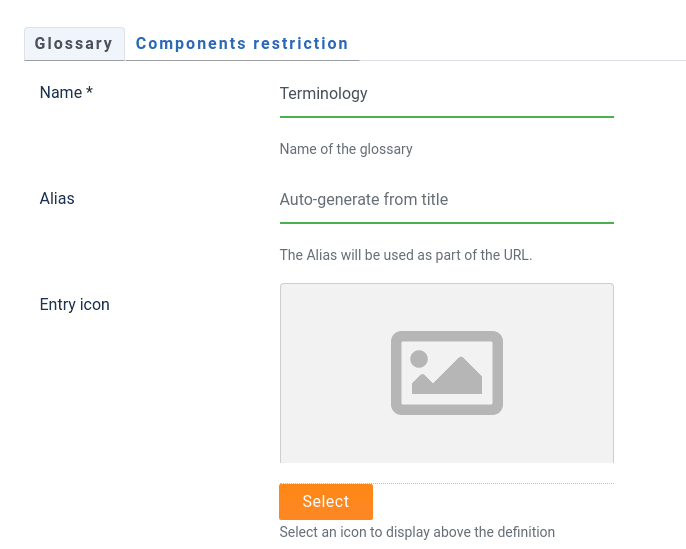This screenshot has width=686, height=549.
Task: Click the green underline below Name field
Action: pyautogui.click(x=446, y=117)
